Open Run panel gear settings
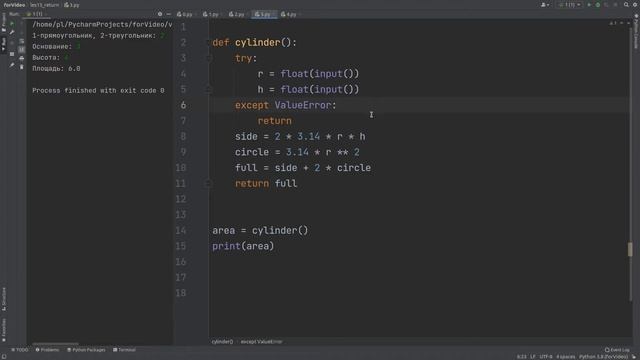 pyautogui.click(x=160, y=14)
